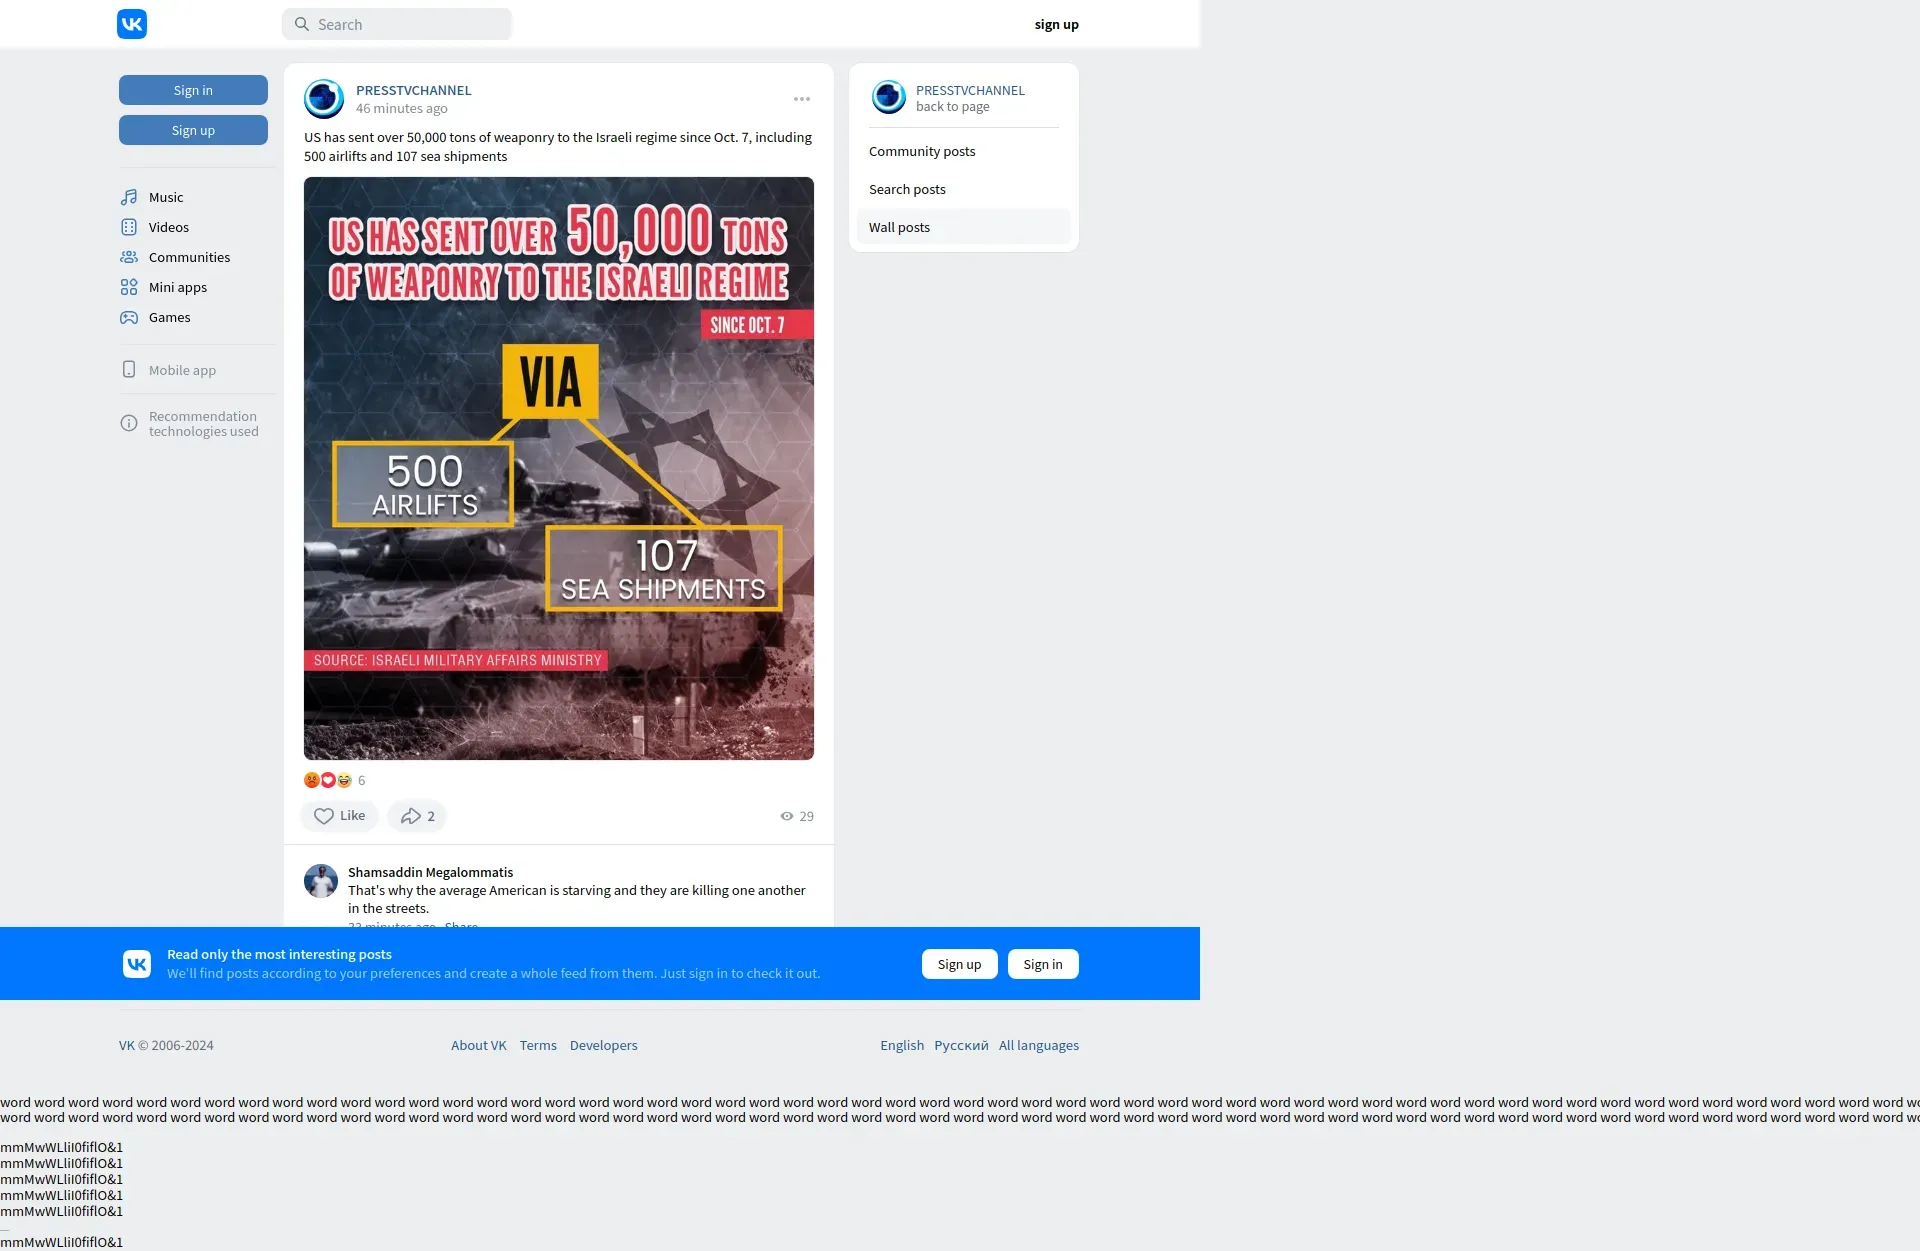This screenshot has height=1251, width=1920.
Task: Open Shamsaddin Megalommatis commenter profile
Action: 430,872
